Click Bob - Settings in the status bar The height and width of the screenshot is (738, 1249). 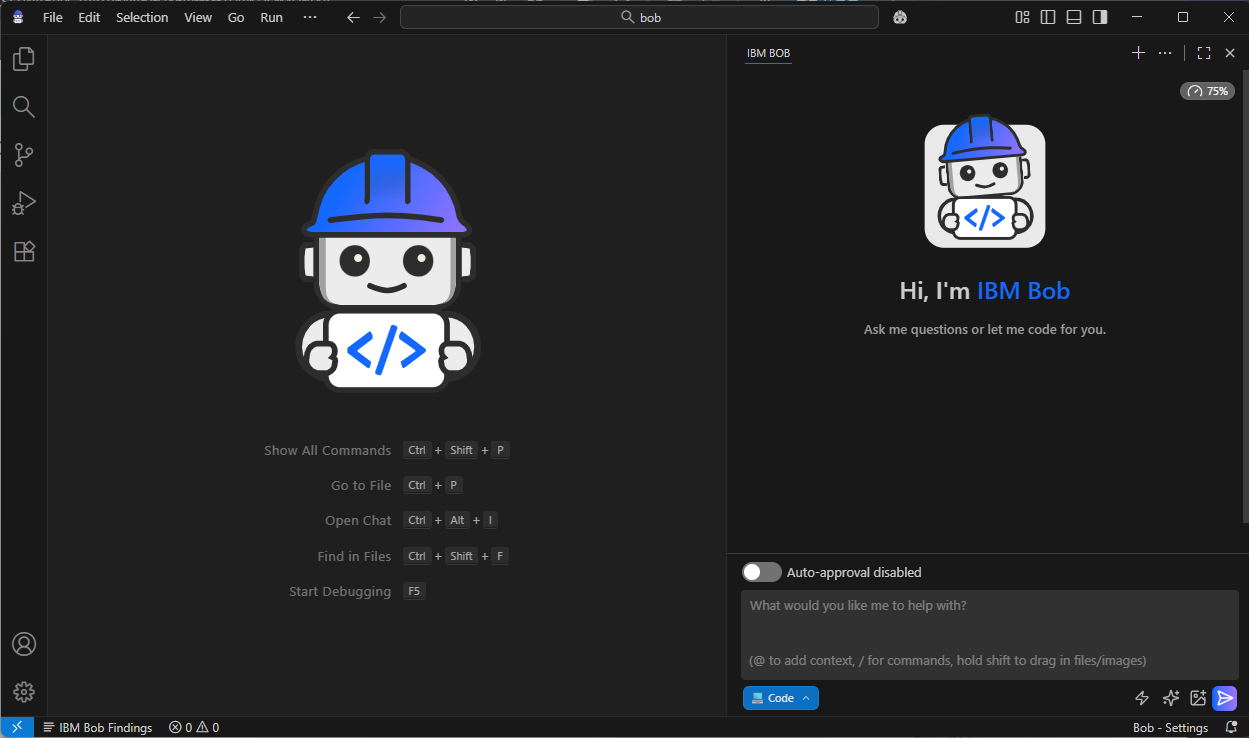coord(1169,727)
